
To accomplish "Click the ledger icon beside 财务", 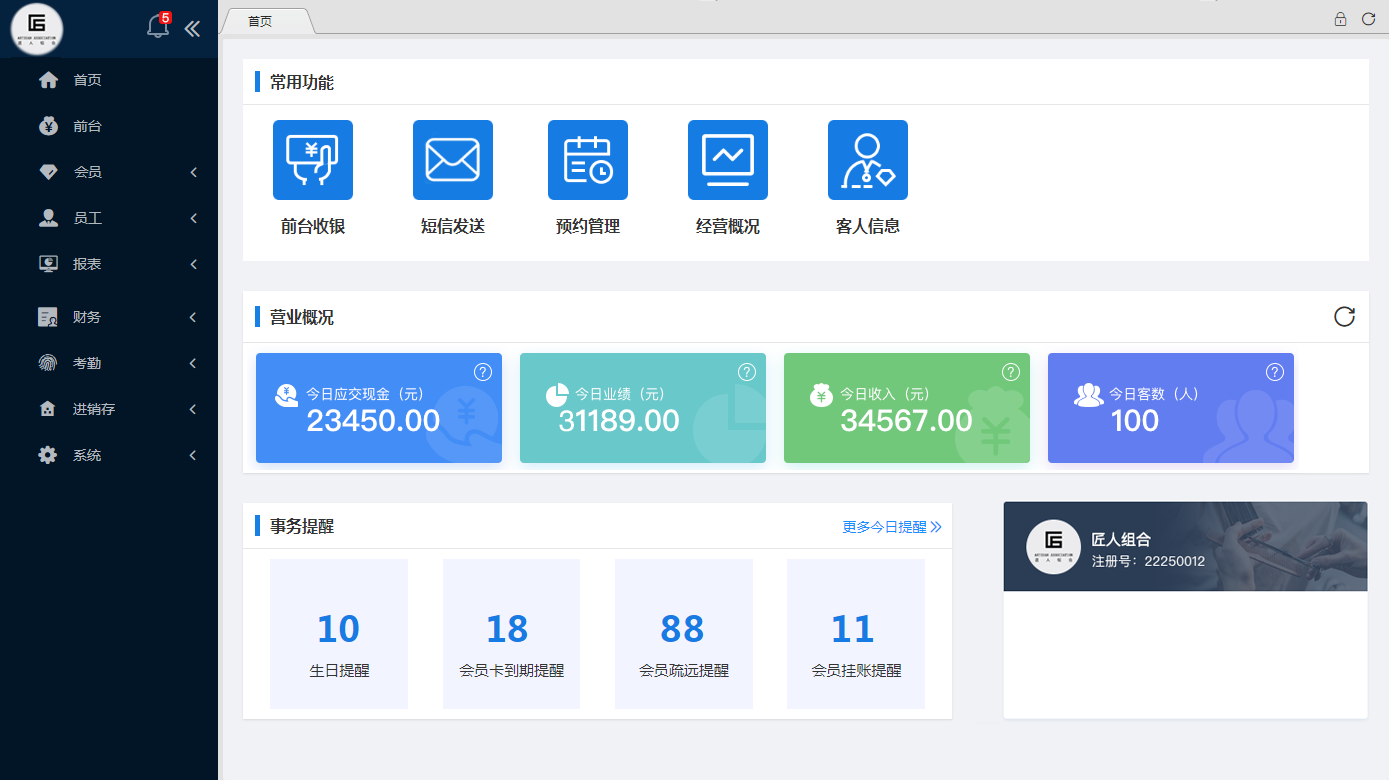I will pos(48,317).
